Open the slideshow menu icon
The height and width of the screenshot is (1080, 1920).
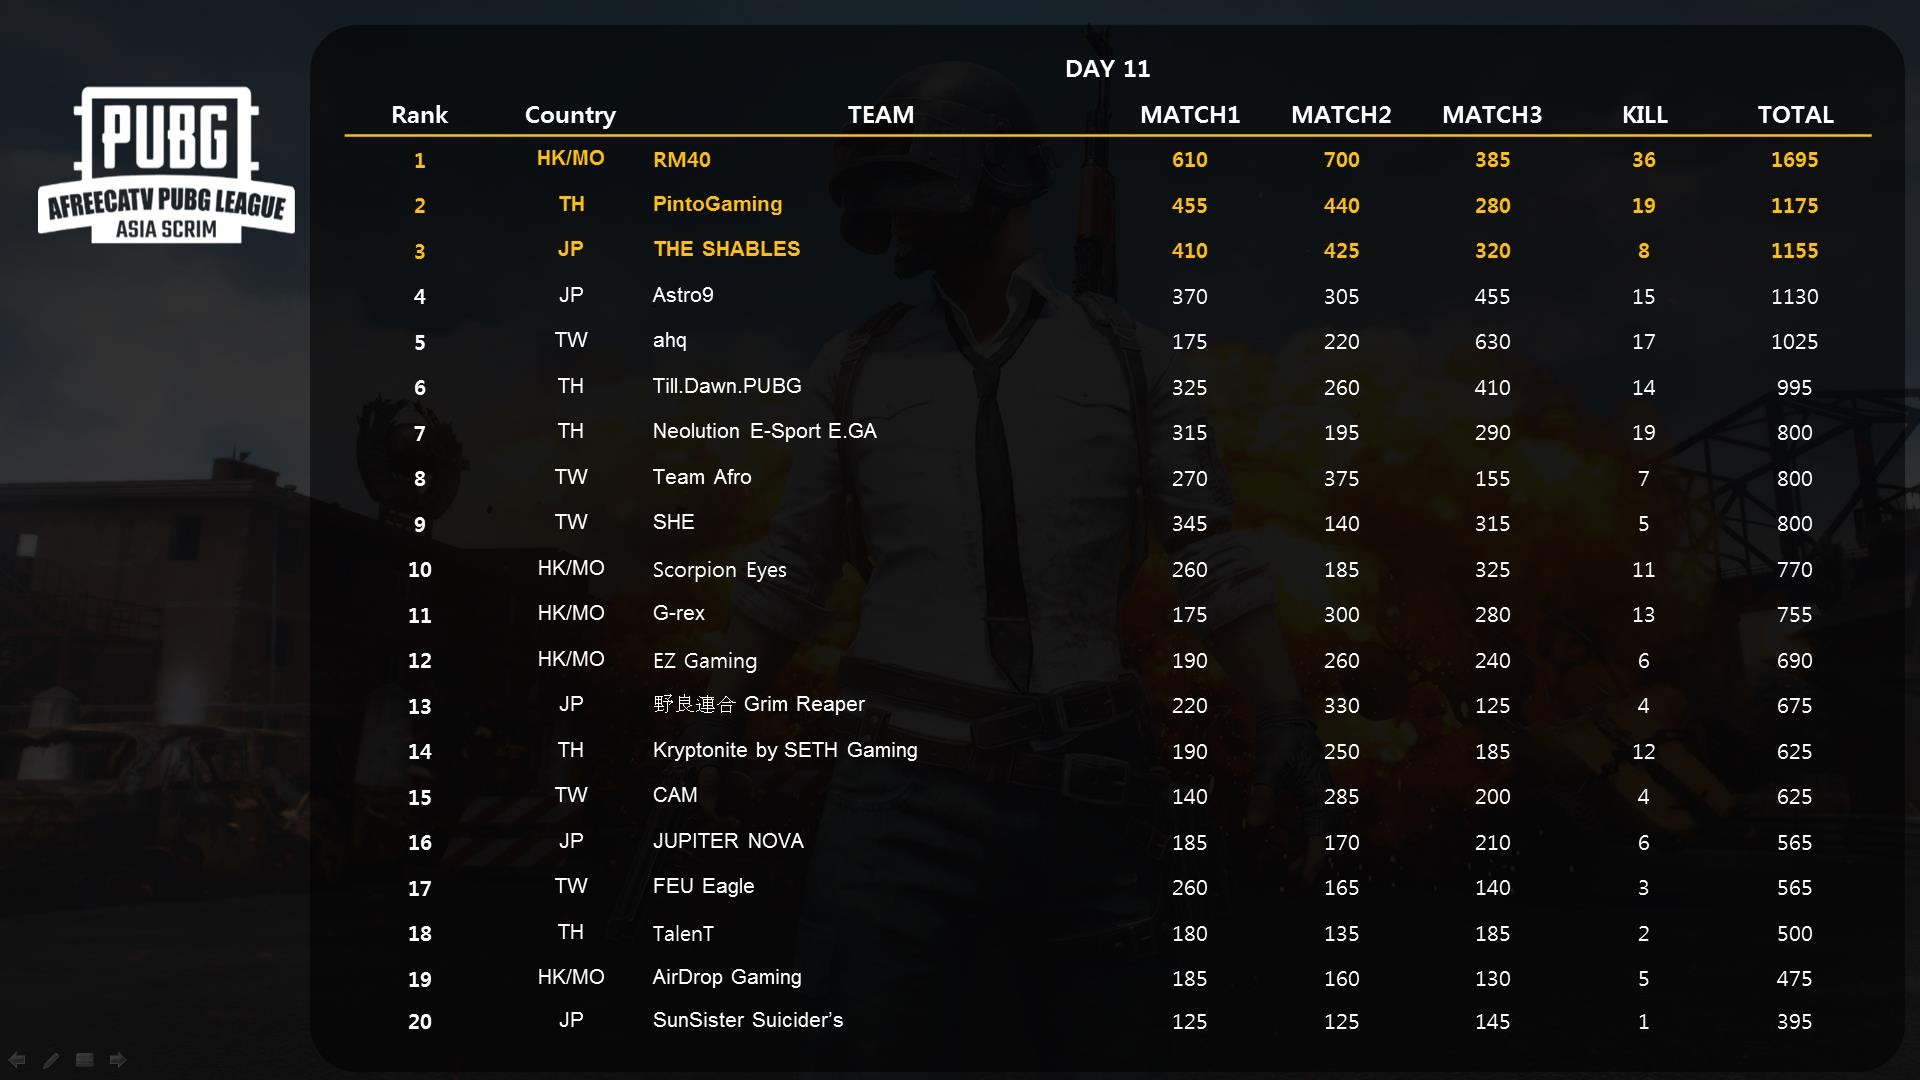pos(85,1060)
